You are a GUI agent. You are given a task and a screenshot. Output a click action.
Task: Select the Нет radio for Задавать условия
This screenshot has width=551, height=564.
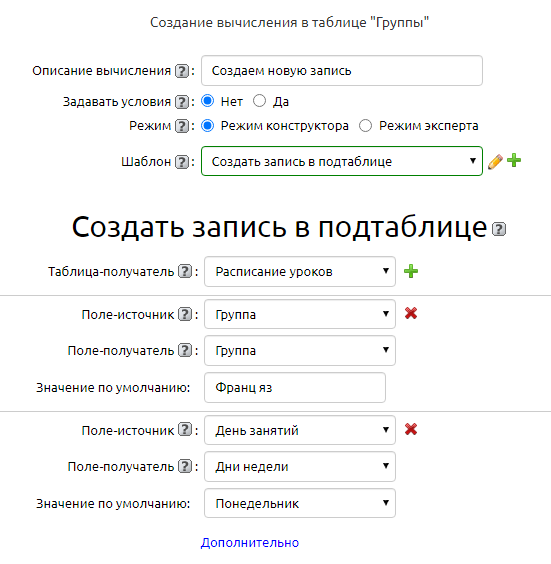(x=208, y=101)
